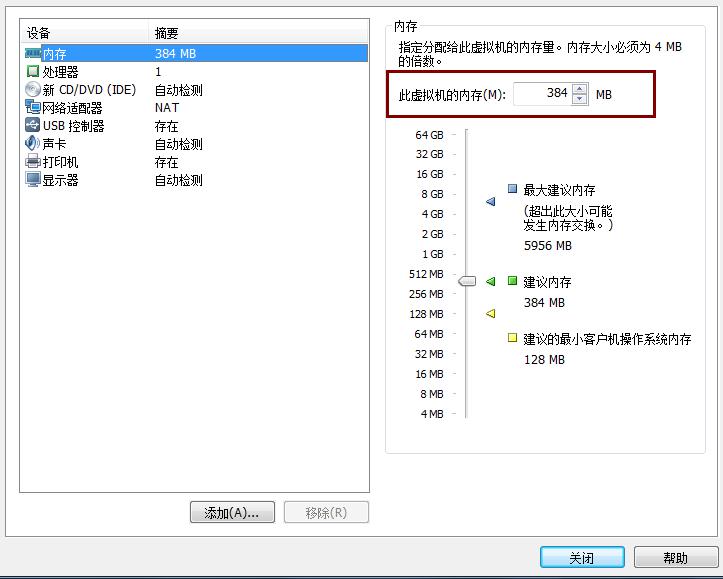Click the green recommended memory arrow marker

click(x=491, y=281)
